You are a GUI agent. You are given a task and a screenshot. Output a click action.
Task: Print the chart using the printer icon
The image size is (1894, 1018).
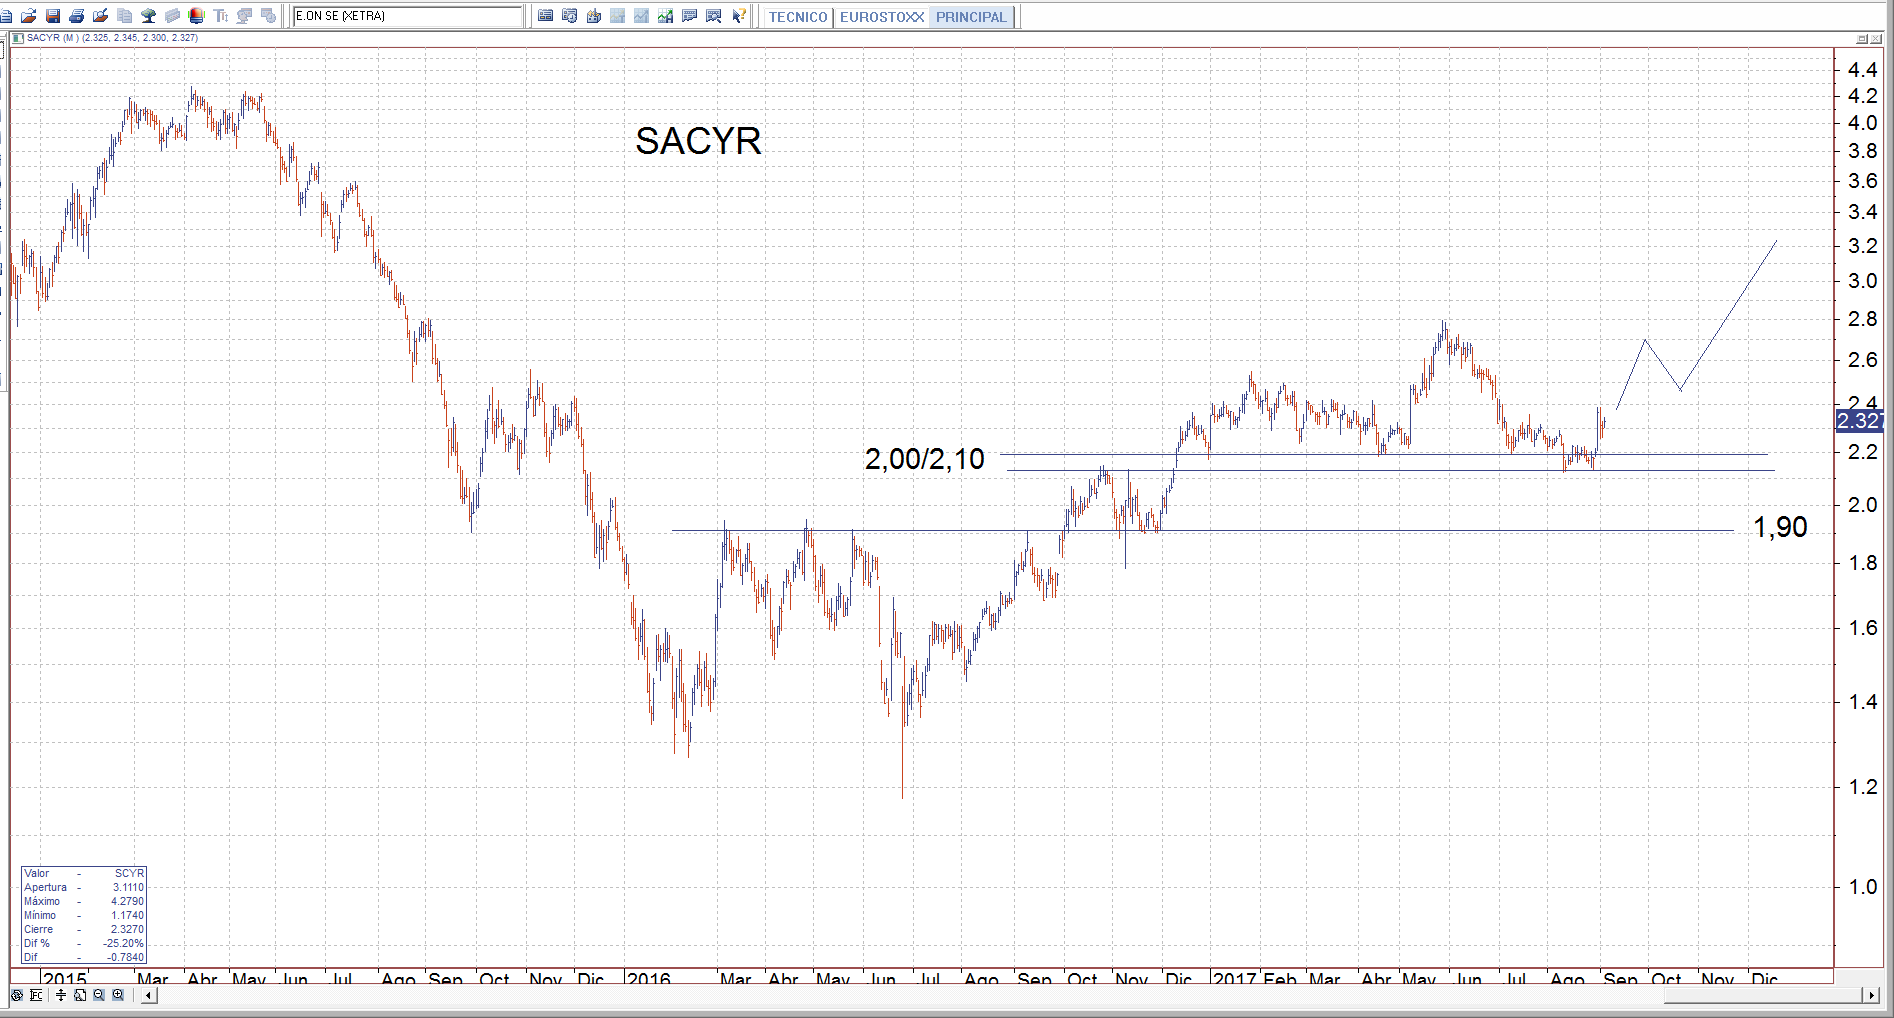(77, 16)
